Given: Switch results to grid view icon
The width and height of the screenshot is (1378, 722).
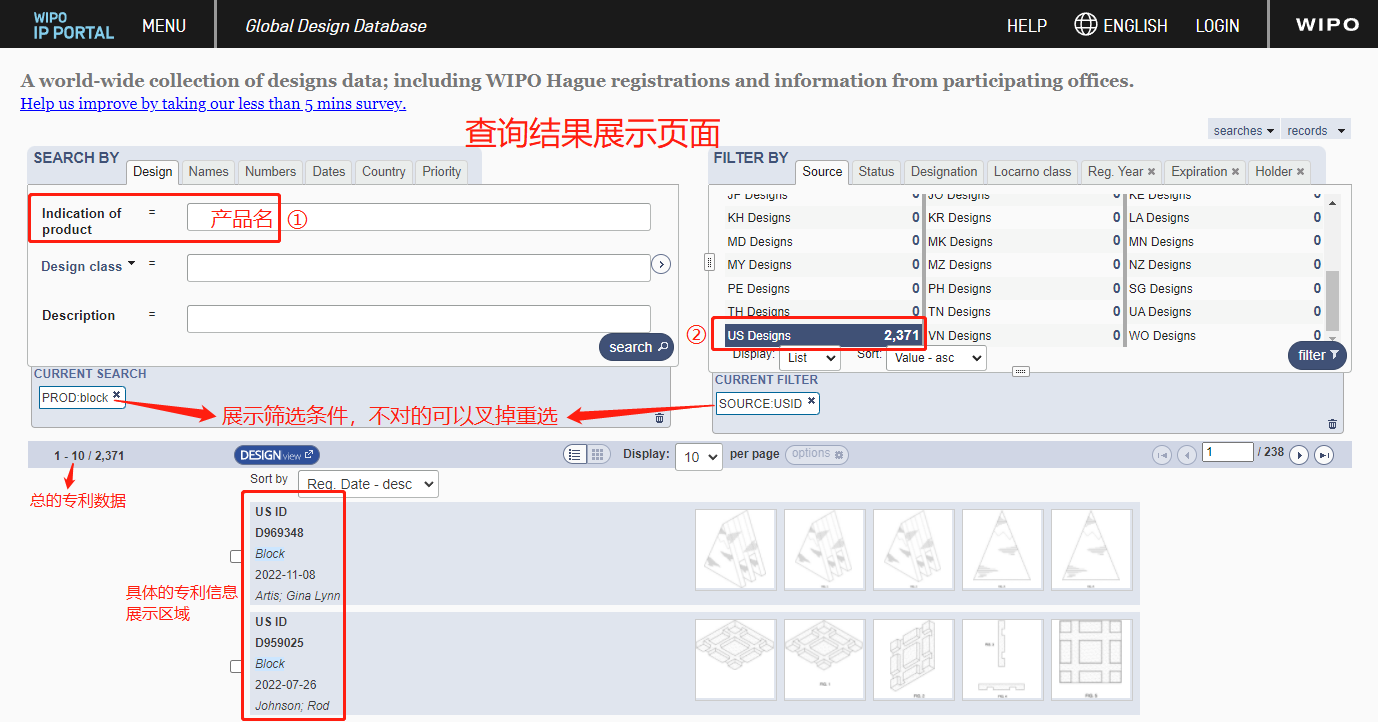Looking at the screenshot, I should pyautogui.click(x=597, y=455).
